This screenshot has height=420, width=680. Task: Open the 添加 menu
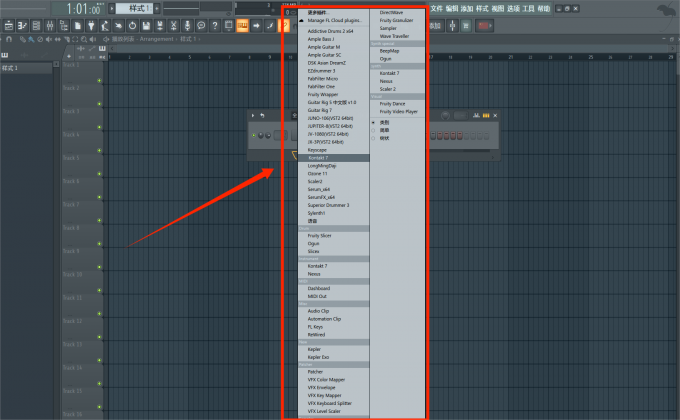(467, 8)
